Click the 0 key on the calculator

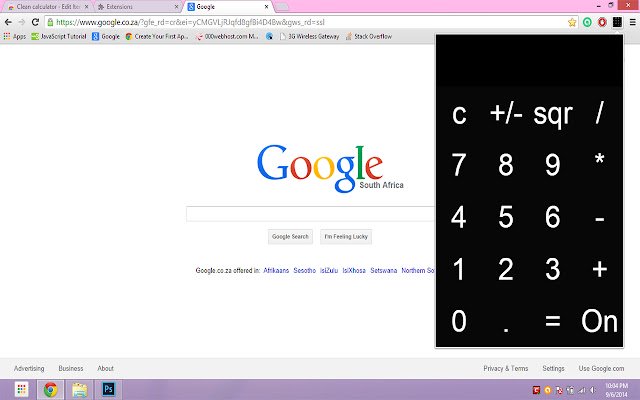pos(459,321)
